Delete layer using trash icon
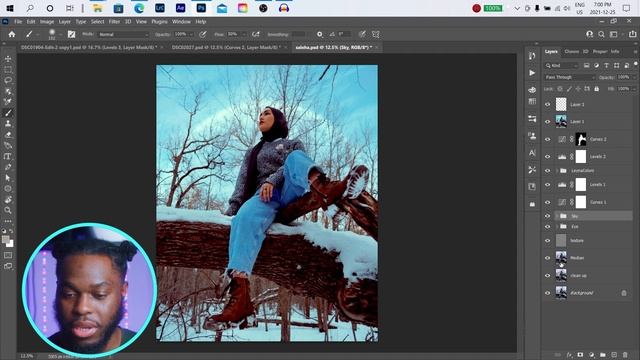Screen dimensions: 640x360 click(x=625, y=355)
